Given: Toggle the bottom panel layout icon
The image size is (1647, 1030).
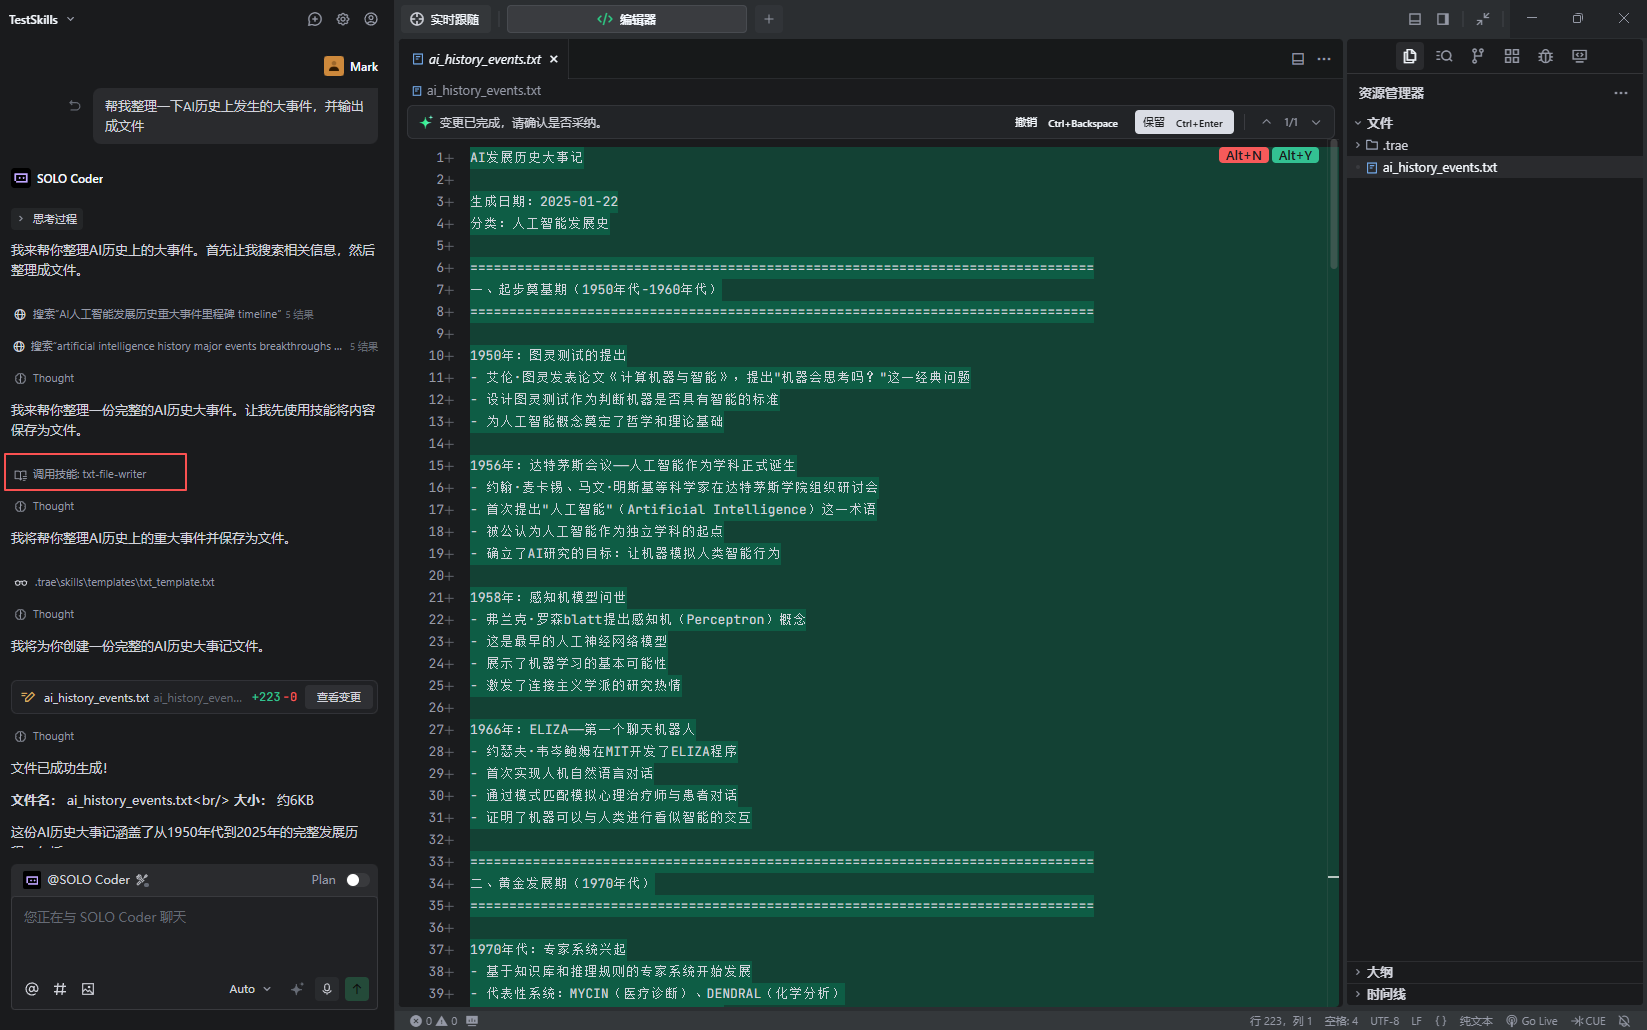Looking at the screenshot, I should 1414,19.
